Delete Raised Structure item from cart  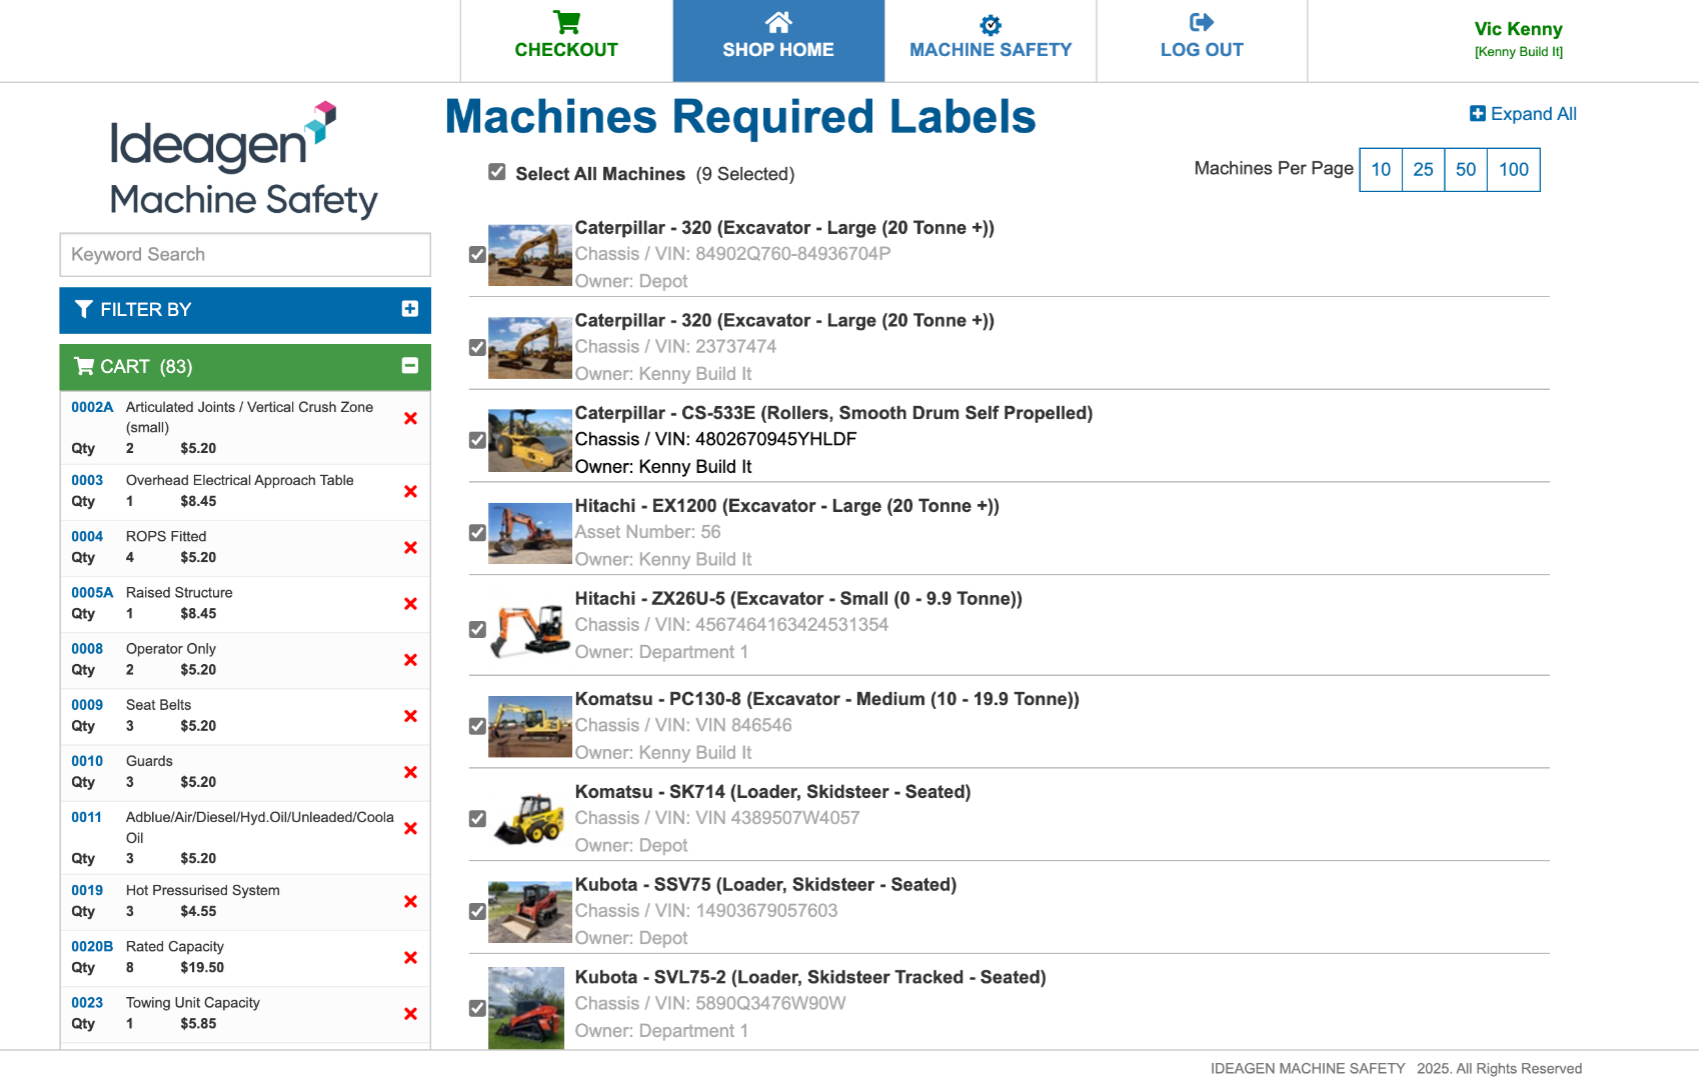(x=410, y=603)
